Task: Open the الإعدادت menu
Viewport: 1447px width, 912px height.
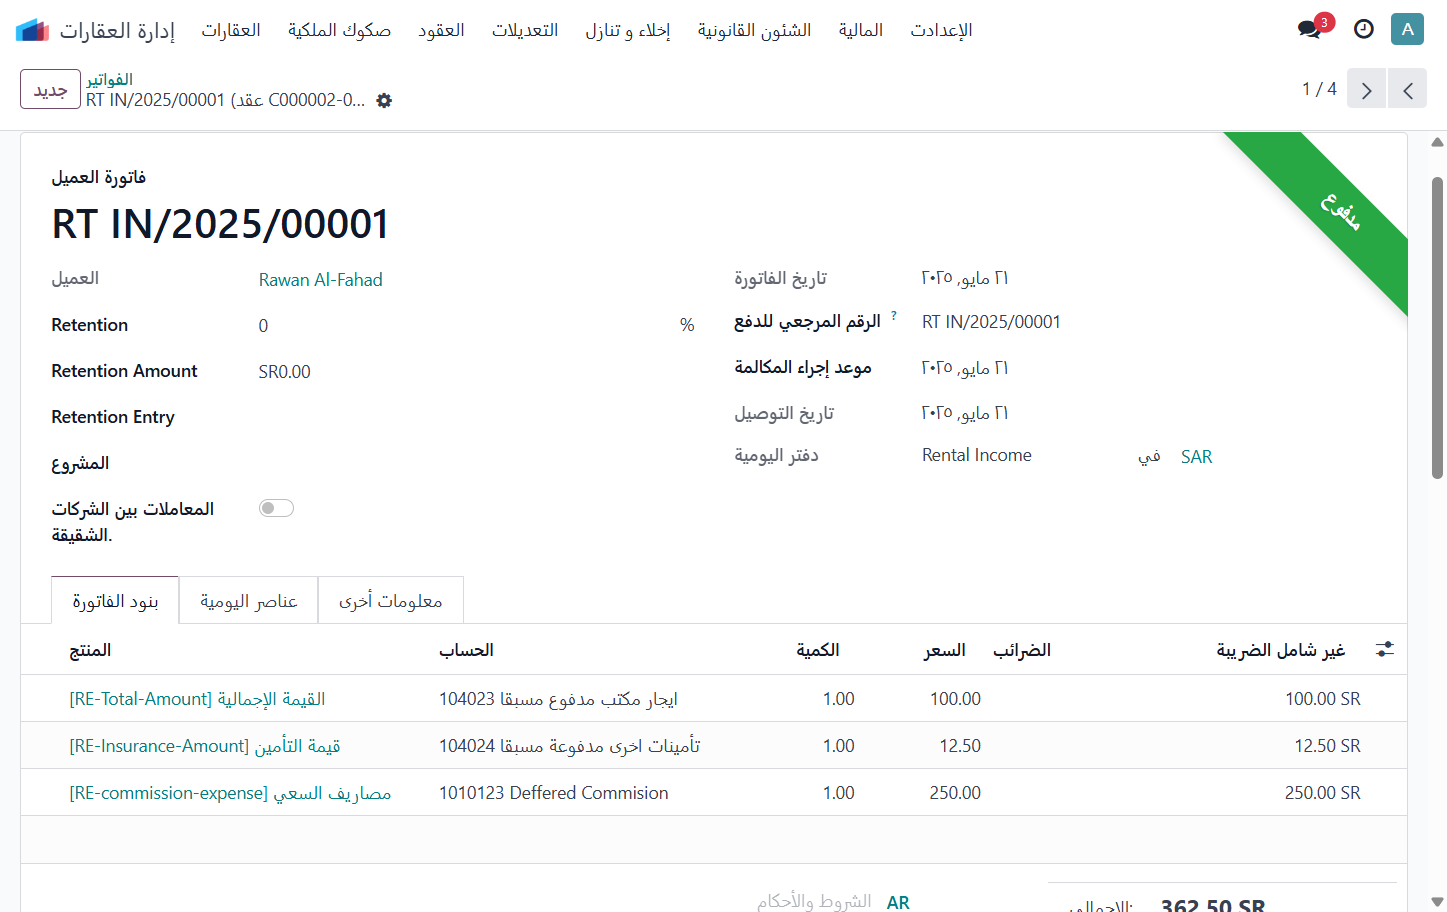Action: 941,30
